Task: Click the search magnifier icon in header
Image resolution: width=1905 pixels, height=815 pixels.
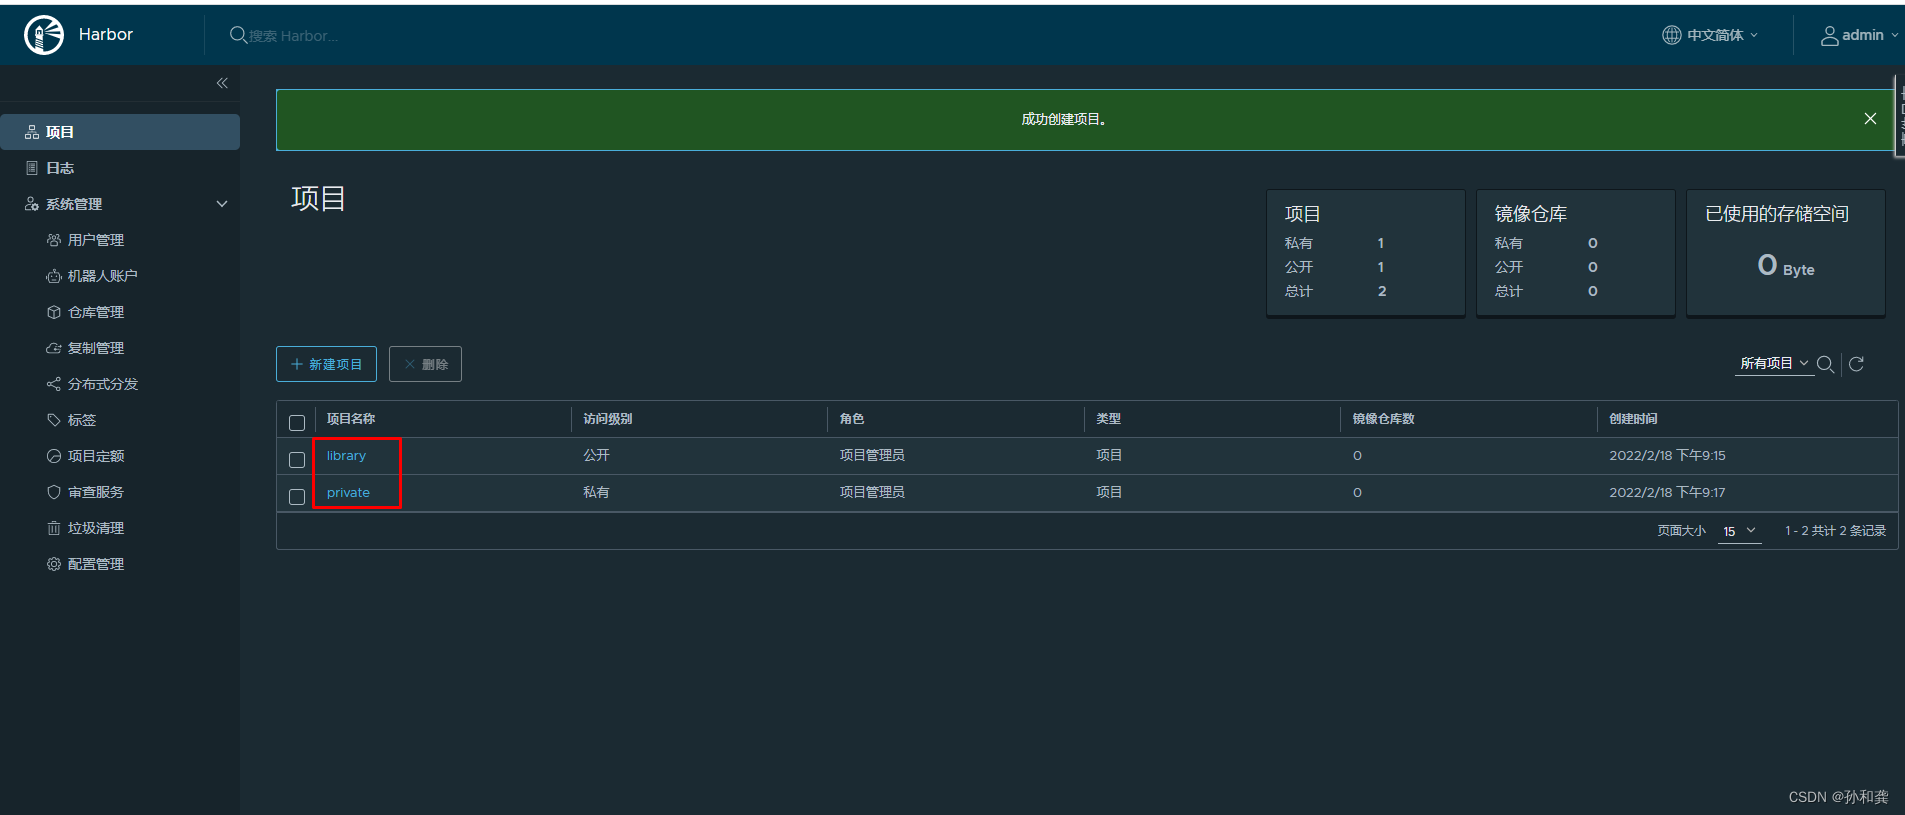Action: (238, 35)
